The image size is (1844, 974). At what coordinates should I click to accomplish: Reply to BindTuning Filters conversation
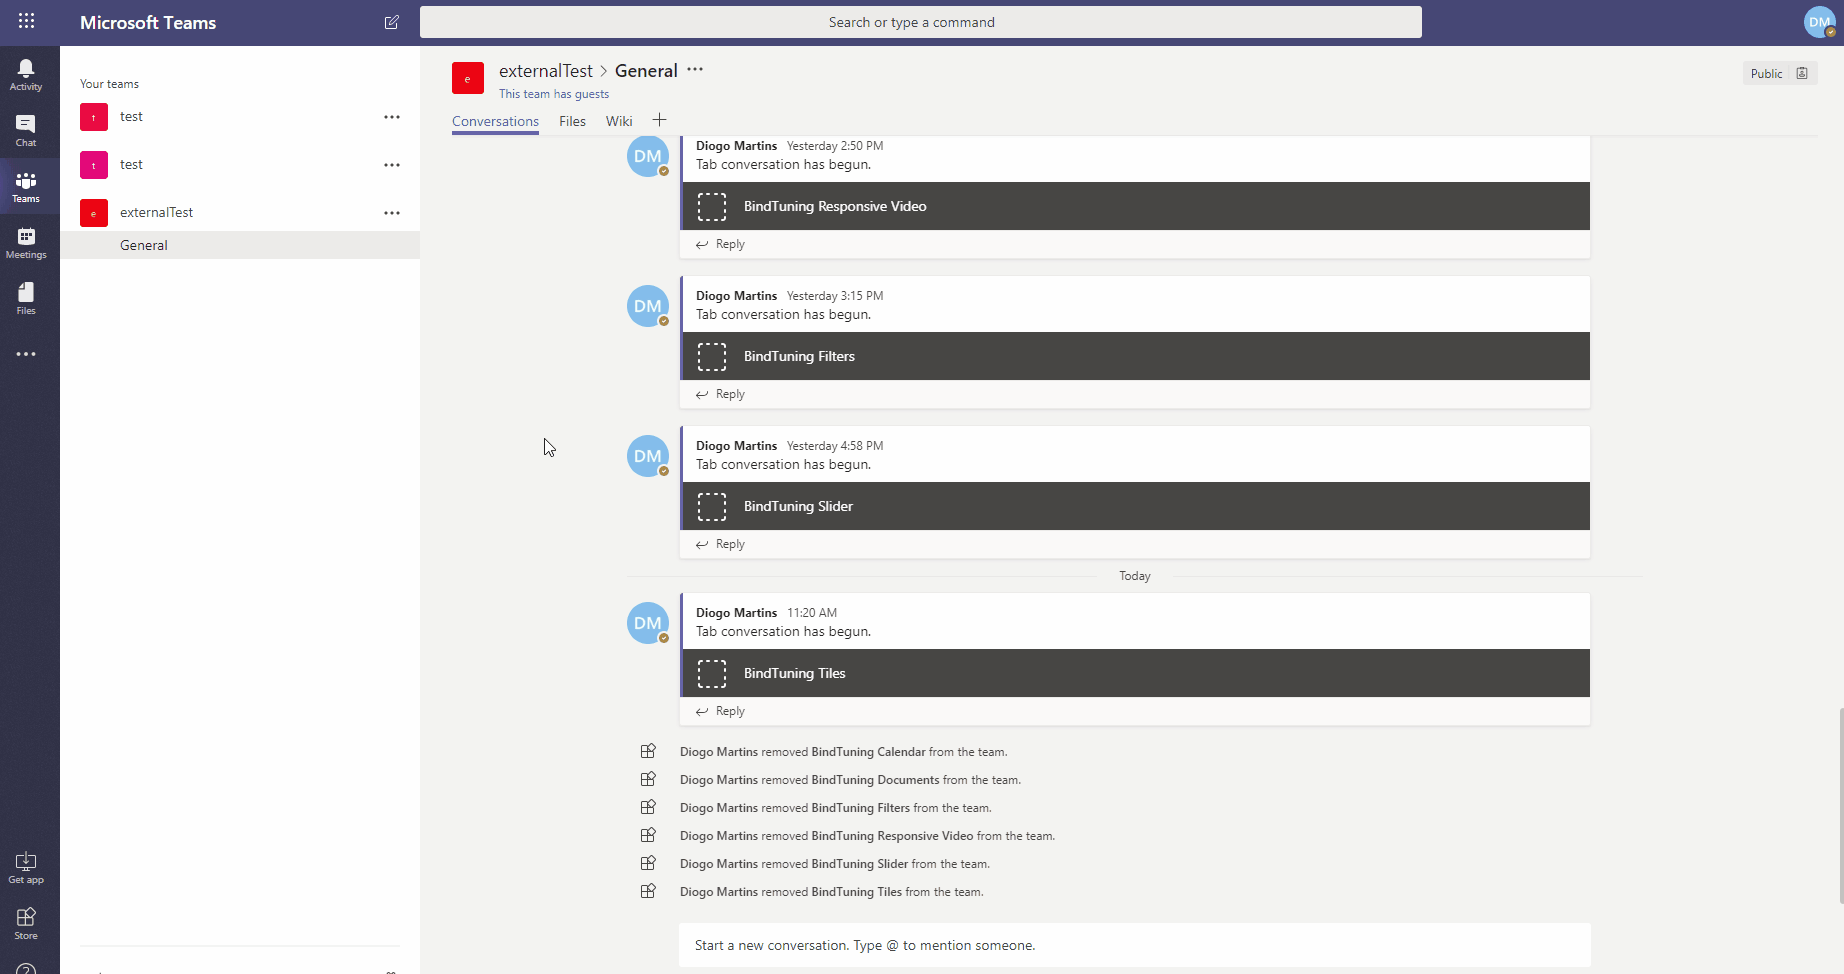[x=720, y=394]
